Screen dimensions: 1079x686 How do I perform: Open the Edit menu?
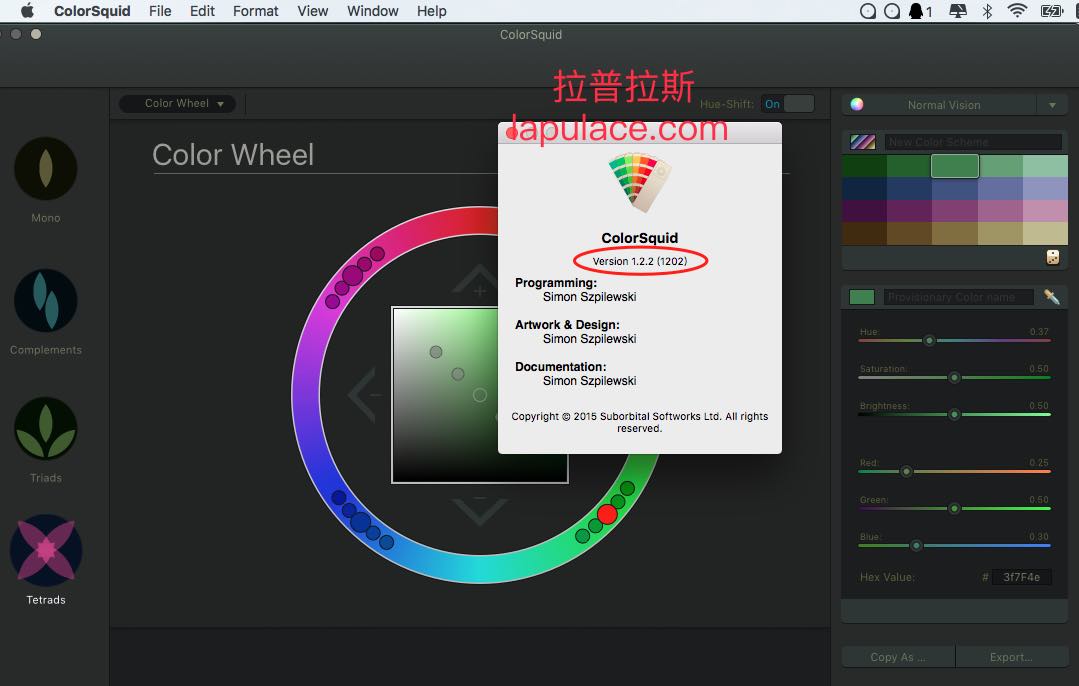pos(202,11)
